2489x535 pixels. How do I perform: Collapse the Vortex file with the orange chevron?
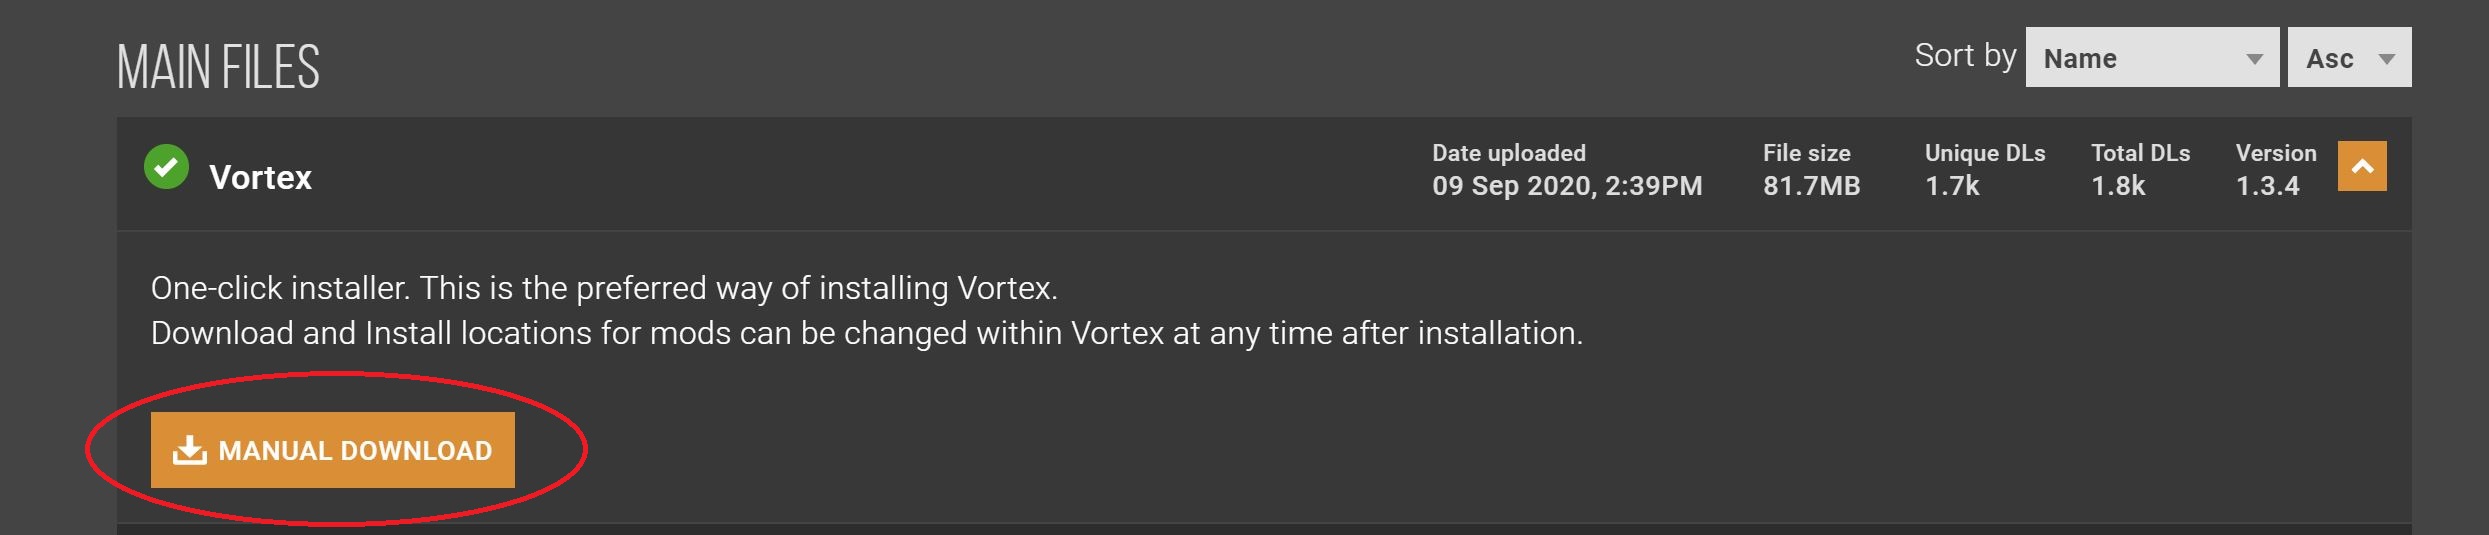pos(2361,166)
